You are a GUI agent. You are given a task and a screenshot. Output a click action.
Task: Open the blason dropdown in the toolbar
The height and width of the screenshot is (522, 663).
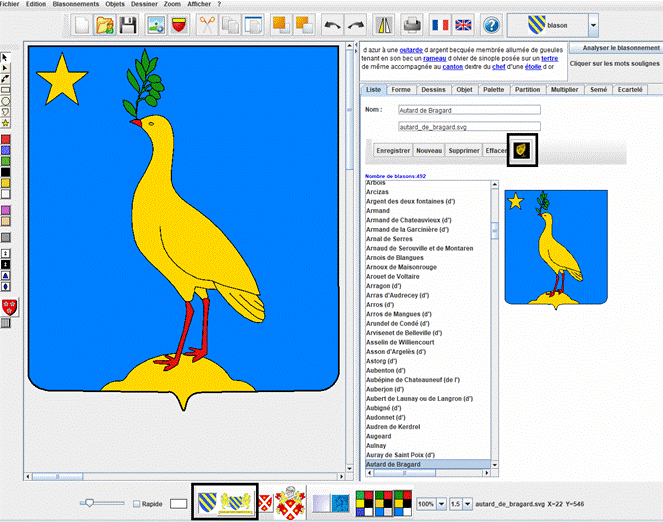pyautogui.click(x=593, y=25)
